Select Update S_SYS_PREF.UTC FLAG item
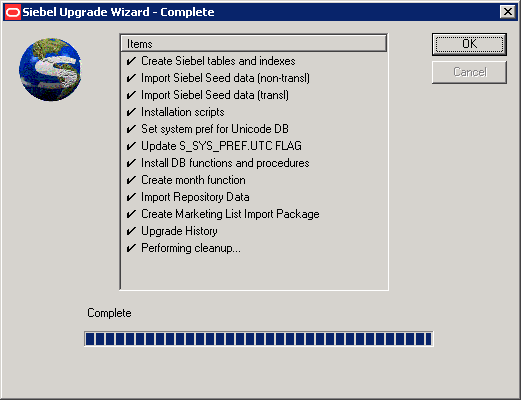 pyautogui.click(x=221, y=146)
